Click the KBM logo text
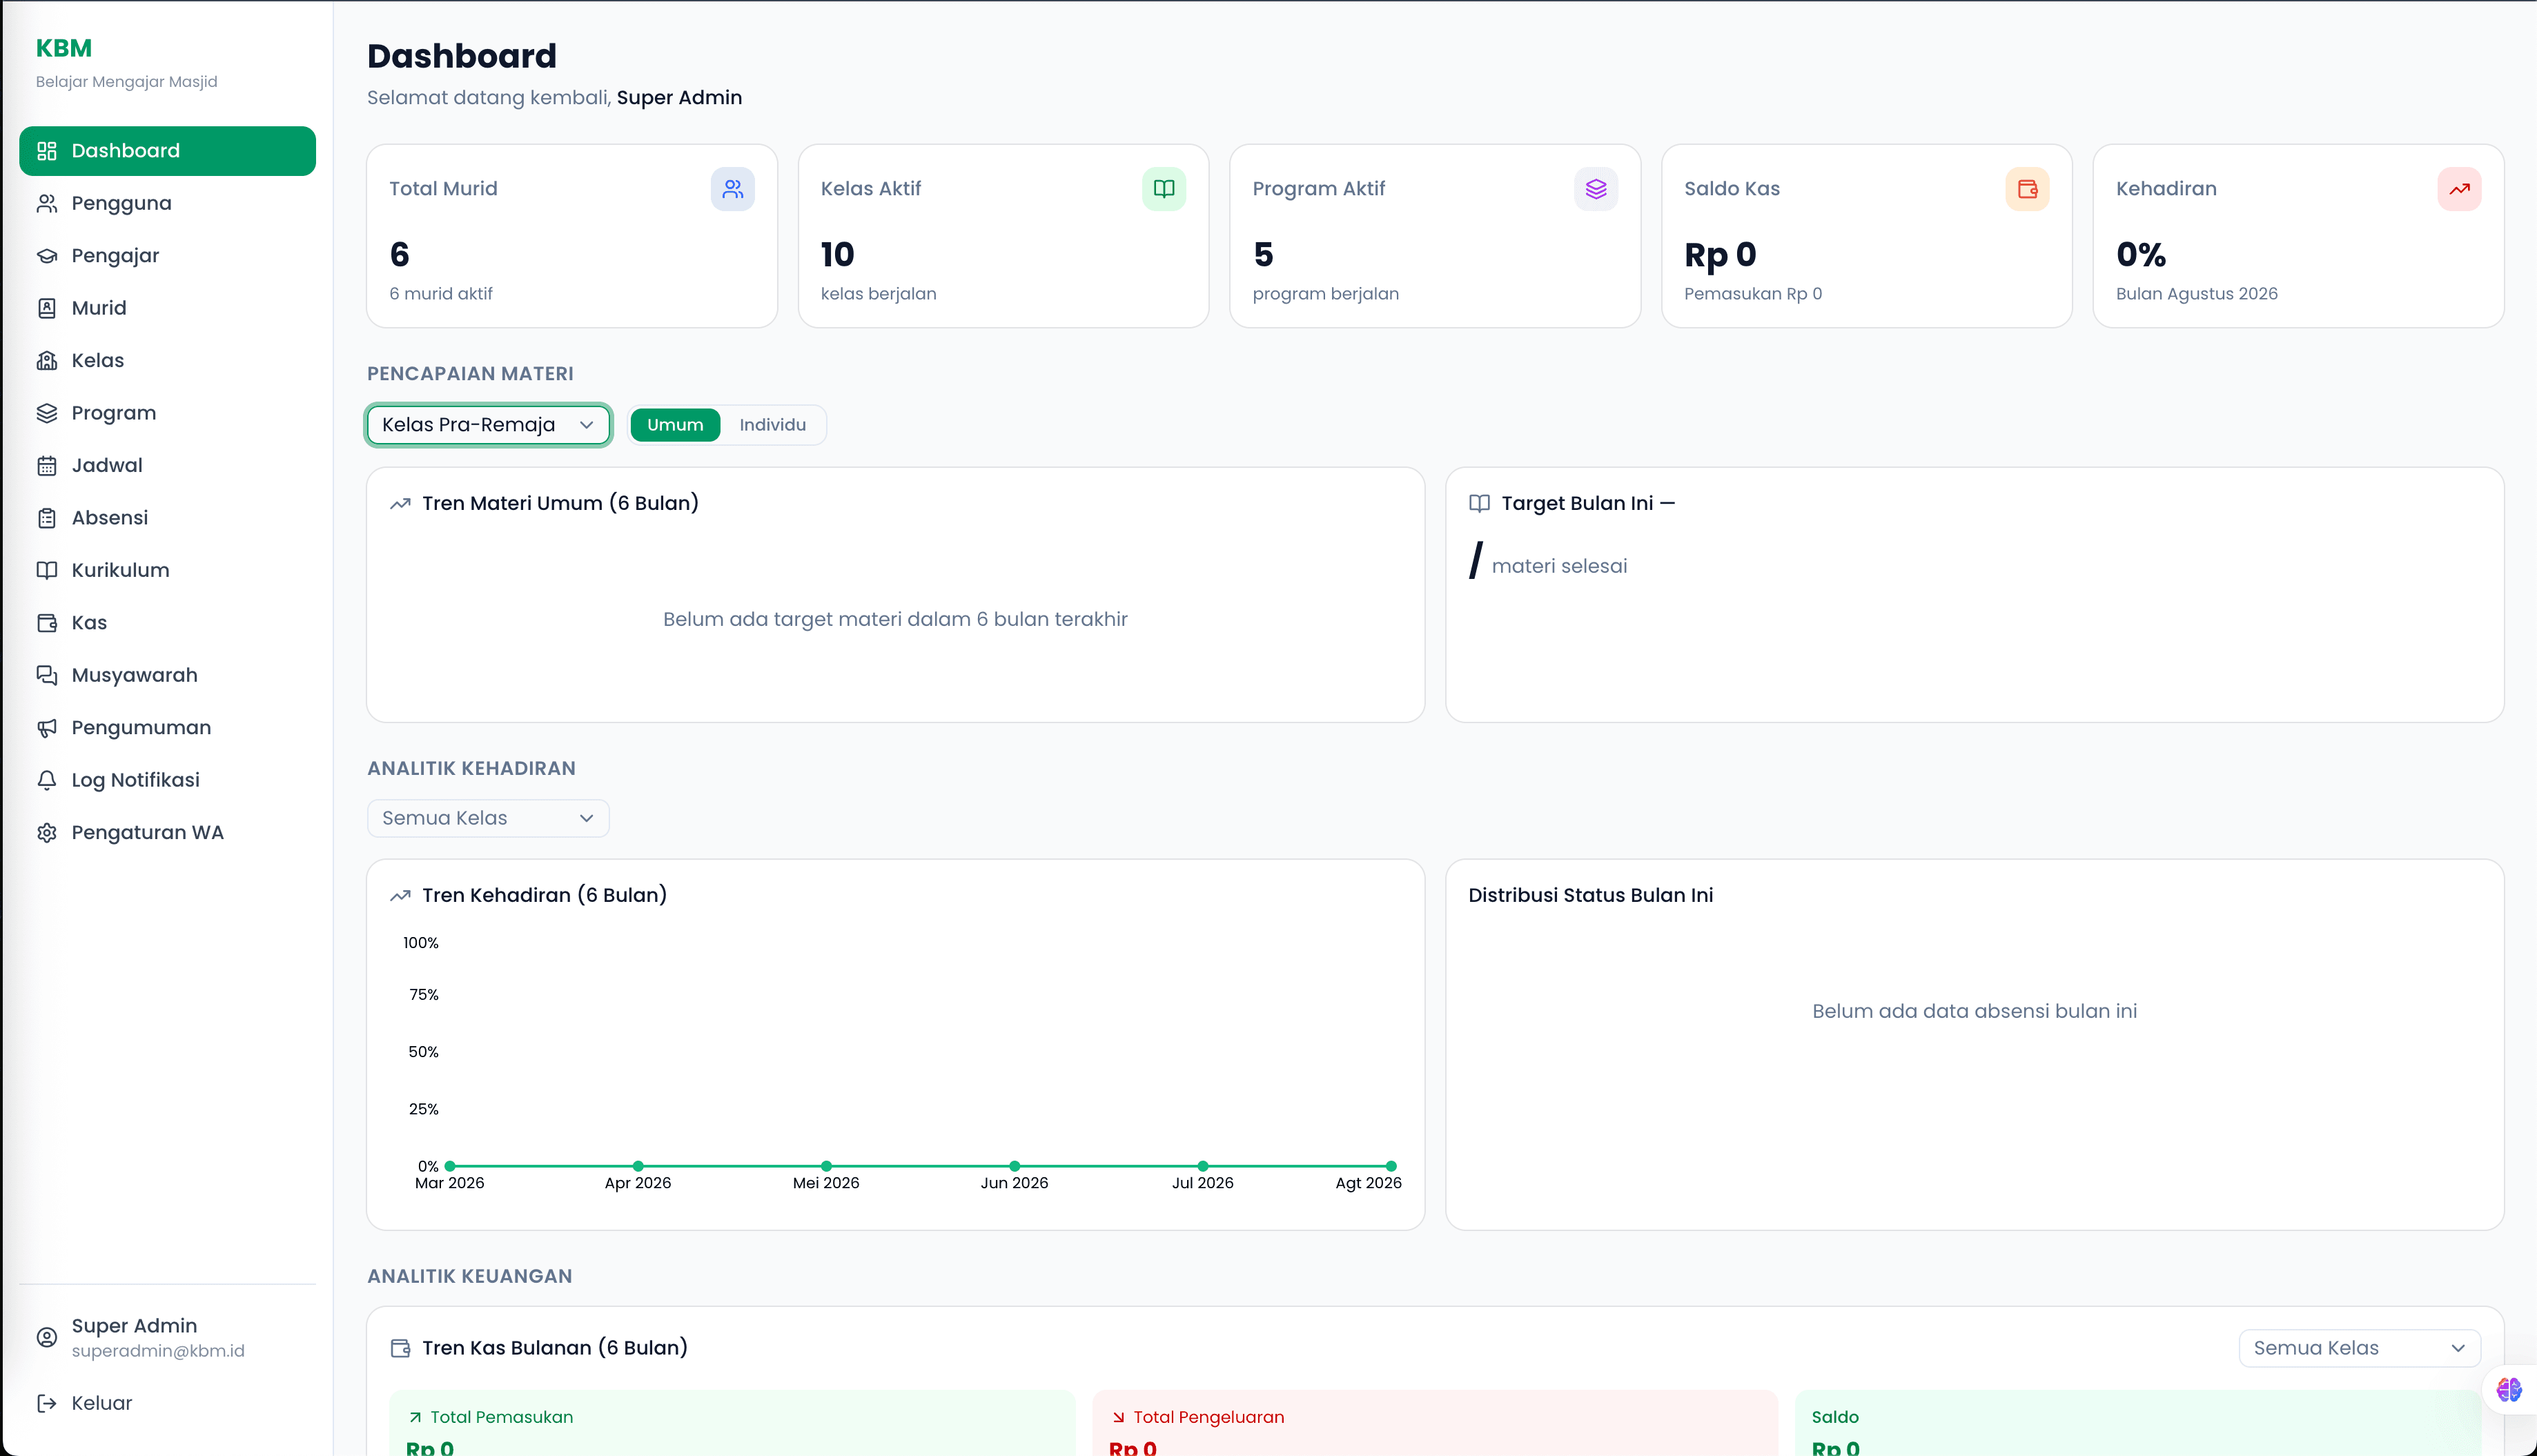 tap(64, 48)
